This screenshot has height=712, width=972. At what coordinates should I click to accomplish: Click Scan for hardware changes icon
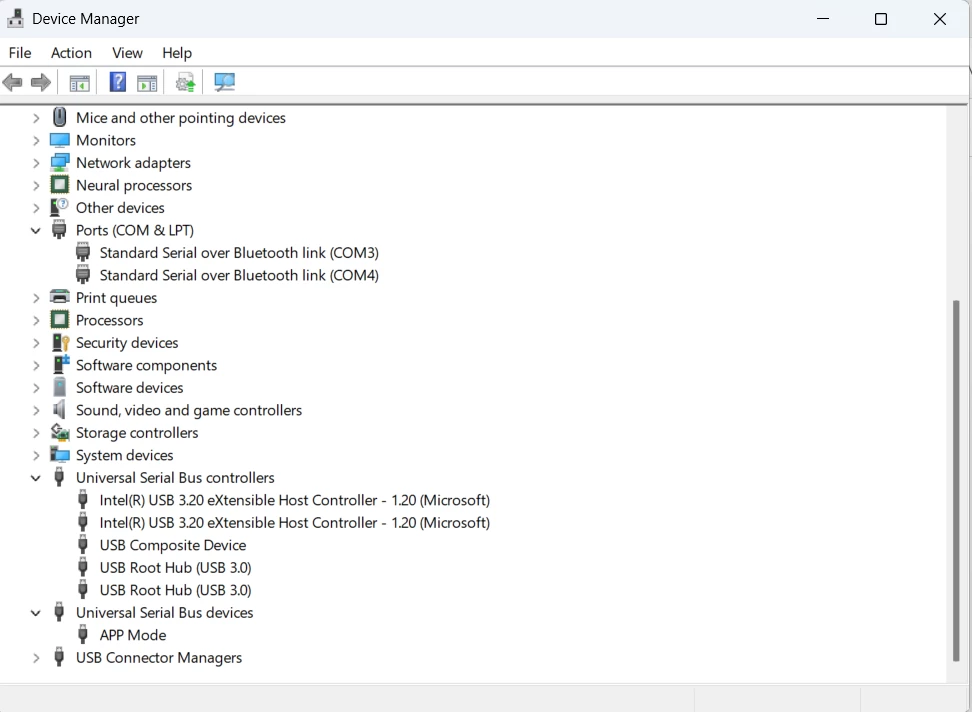tap(224, 82)
